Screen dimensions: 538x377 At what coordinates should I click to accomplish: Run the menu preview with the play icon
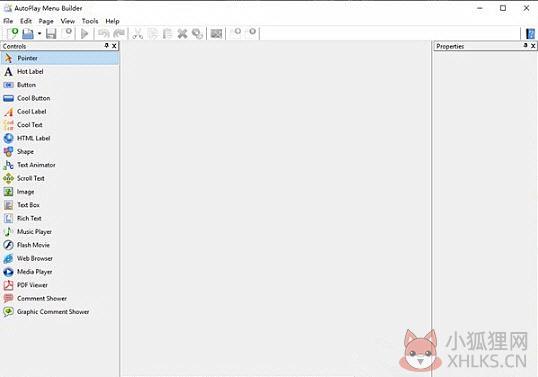[x=84, y=34]
